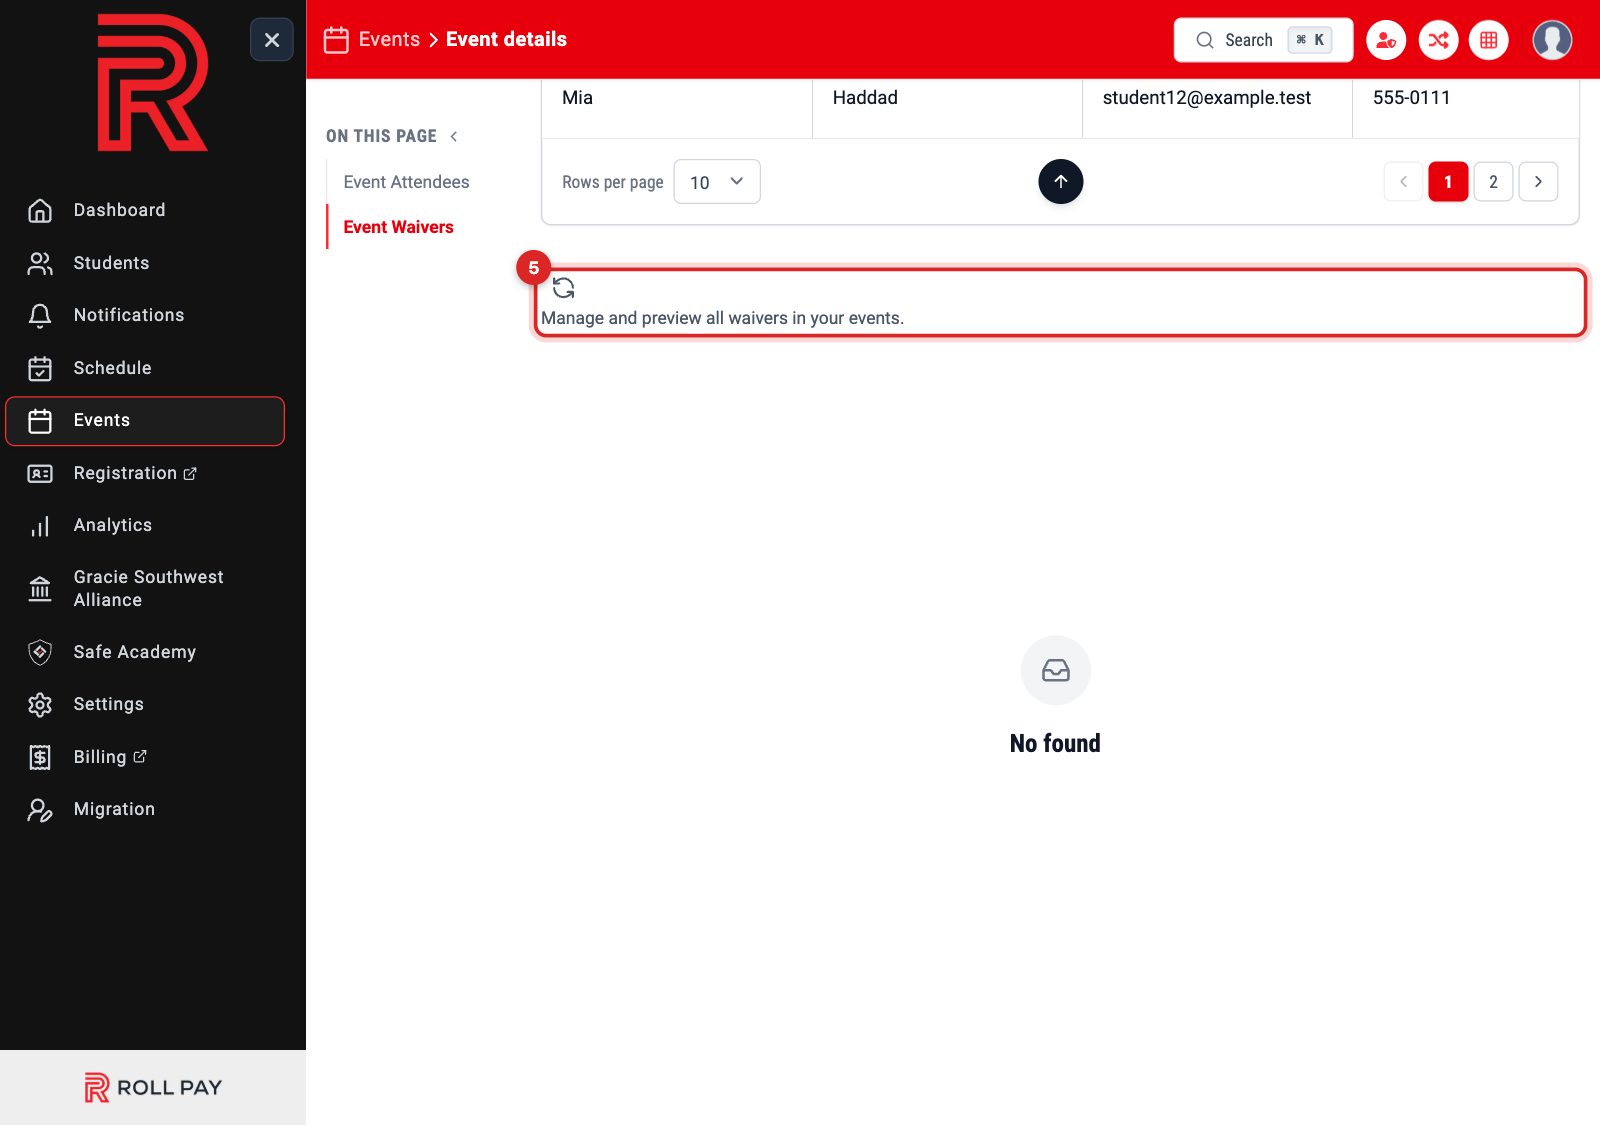Click the add-user icon in header
The height and width of the screenshot is (1125, 1600).
coord(1386,40)
